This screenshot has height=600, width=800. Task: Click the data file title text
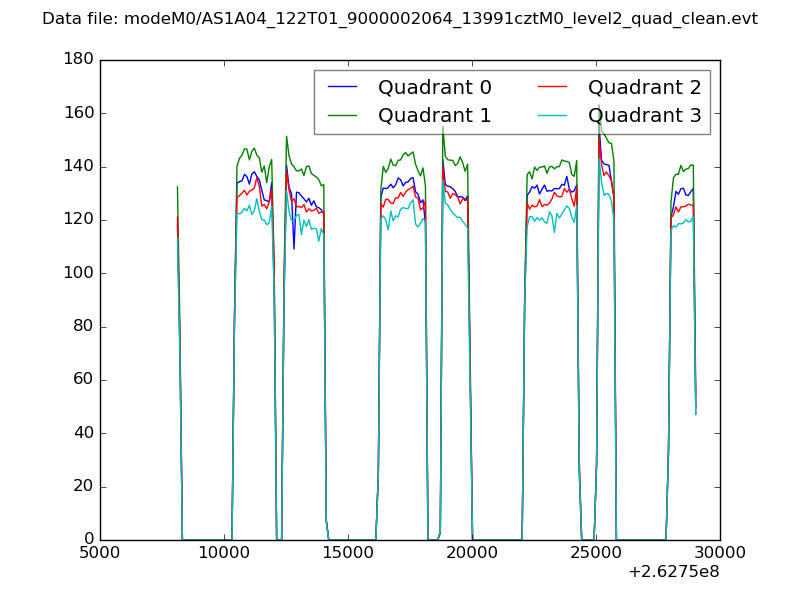pos(400,19)
